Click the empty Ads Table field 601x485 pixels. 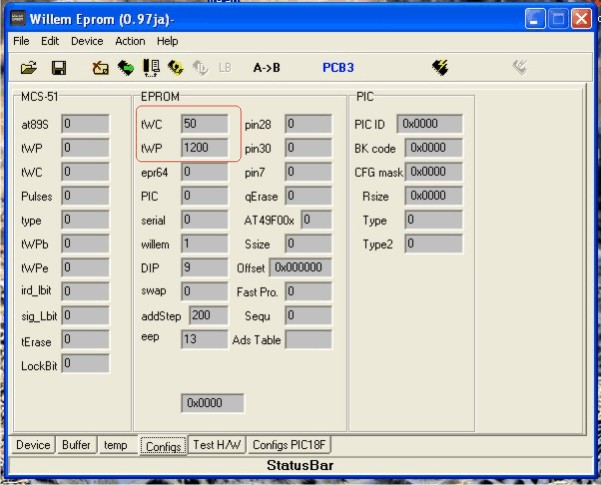[x=308, y=339]
